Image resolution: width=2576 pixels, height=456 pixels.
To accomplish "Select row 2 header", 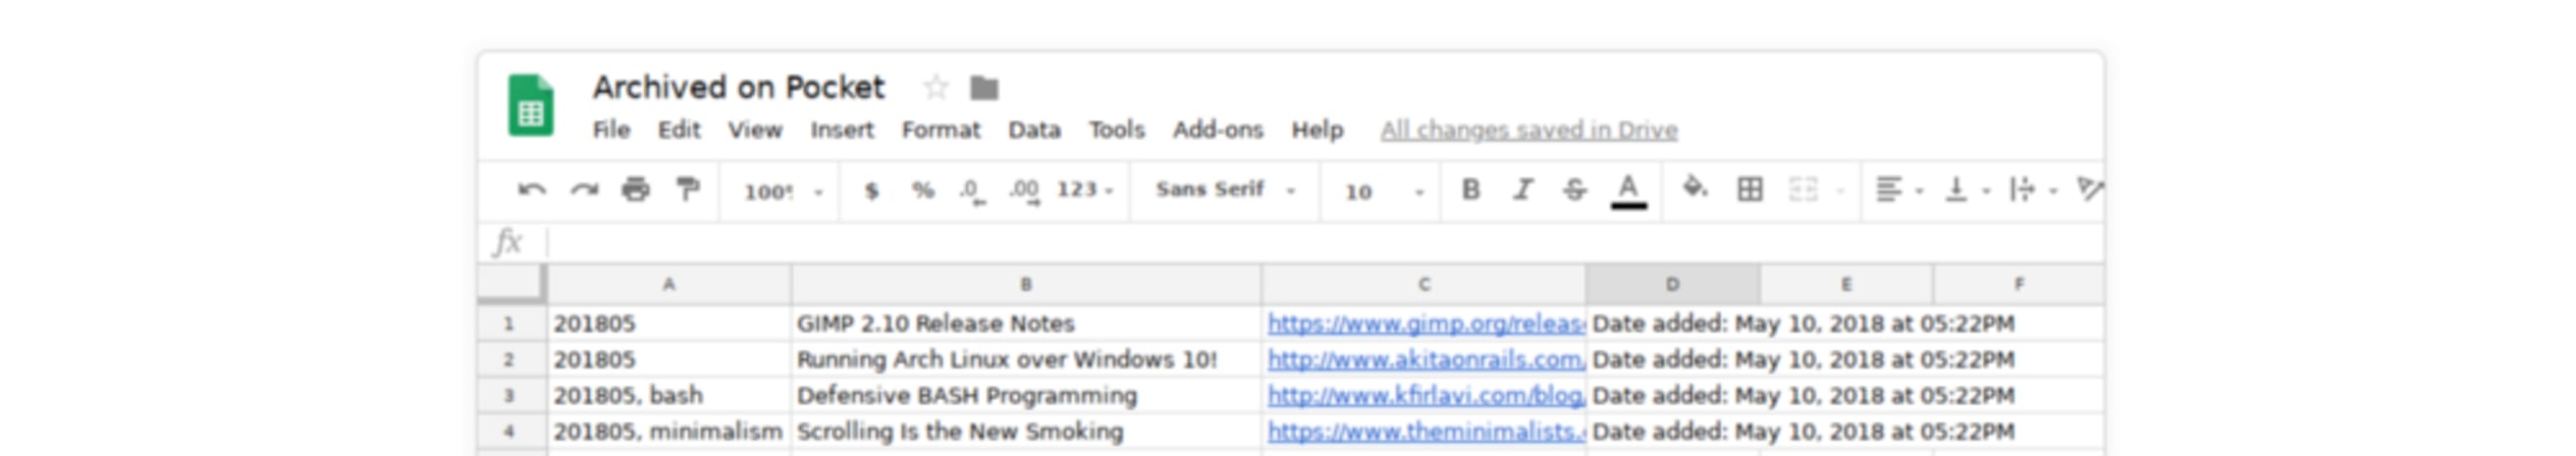I will point(510,359).
